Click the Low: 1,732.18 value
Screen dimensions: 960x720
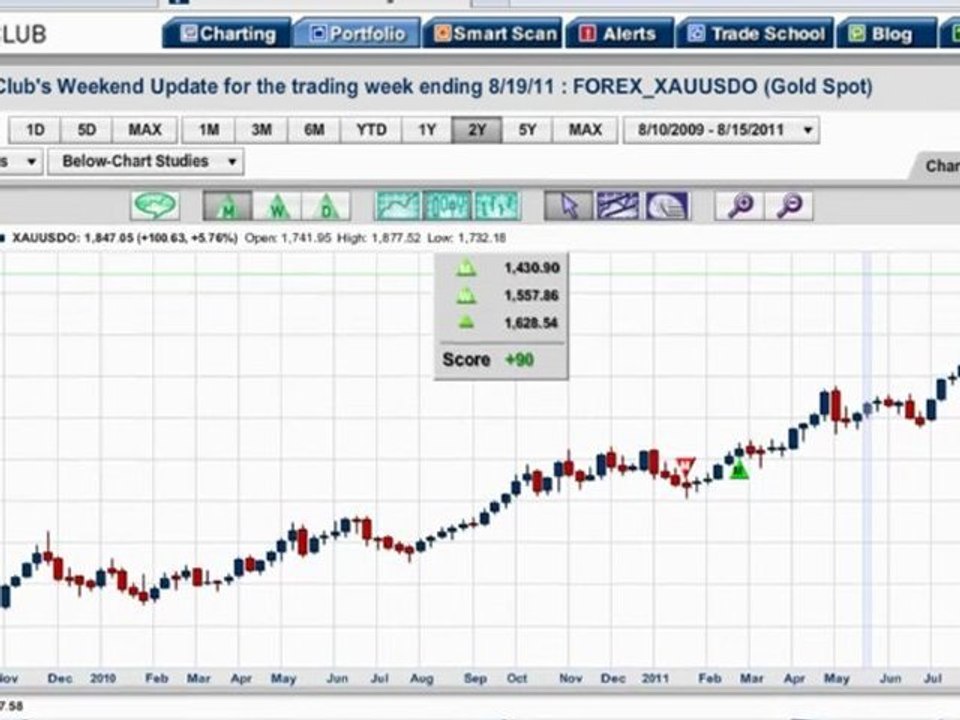[x=467, y=238]
